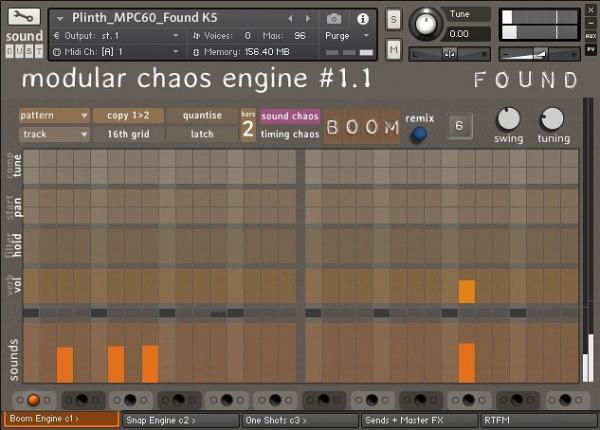Select the pan row label
600x430 pixels.
click(17, 207)
